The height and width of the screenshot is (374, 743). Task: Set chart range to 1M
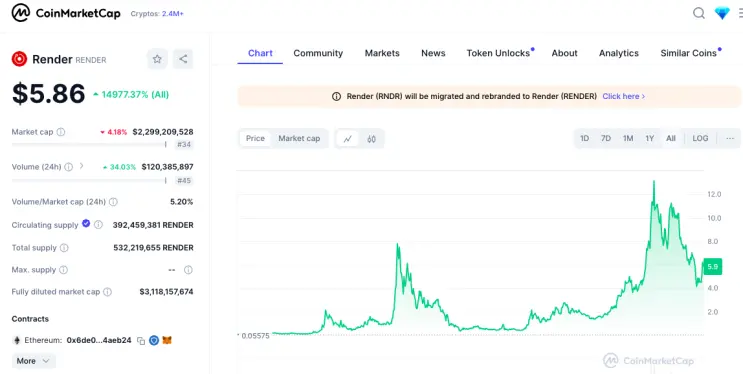pyautogui.click(x=628, y=138)
